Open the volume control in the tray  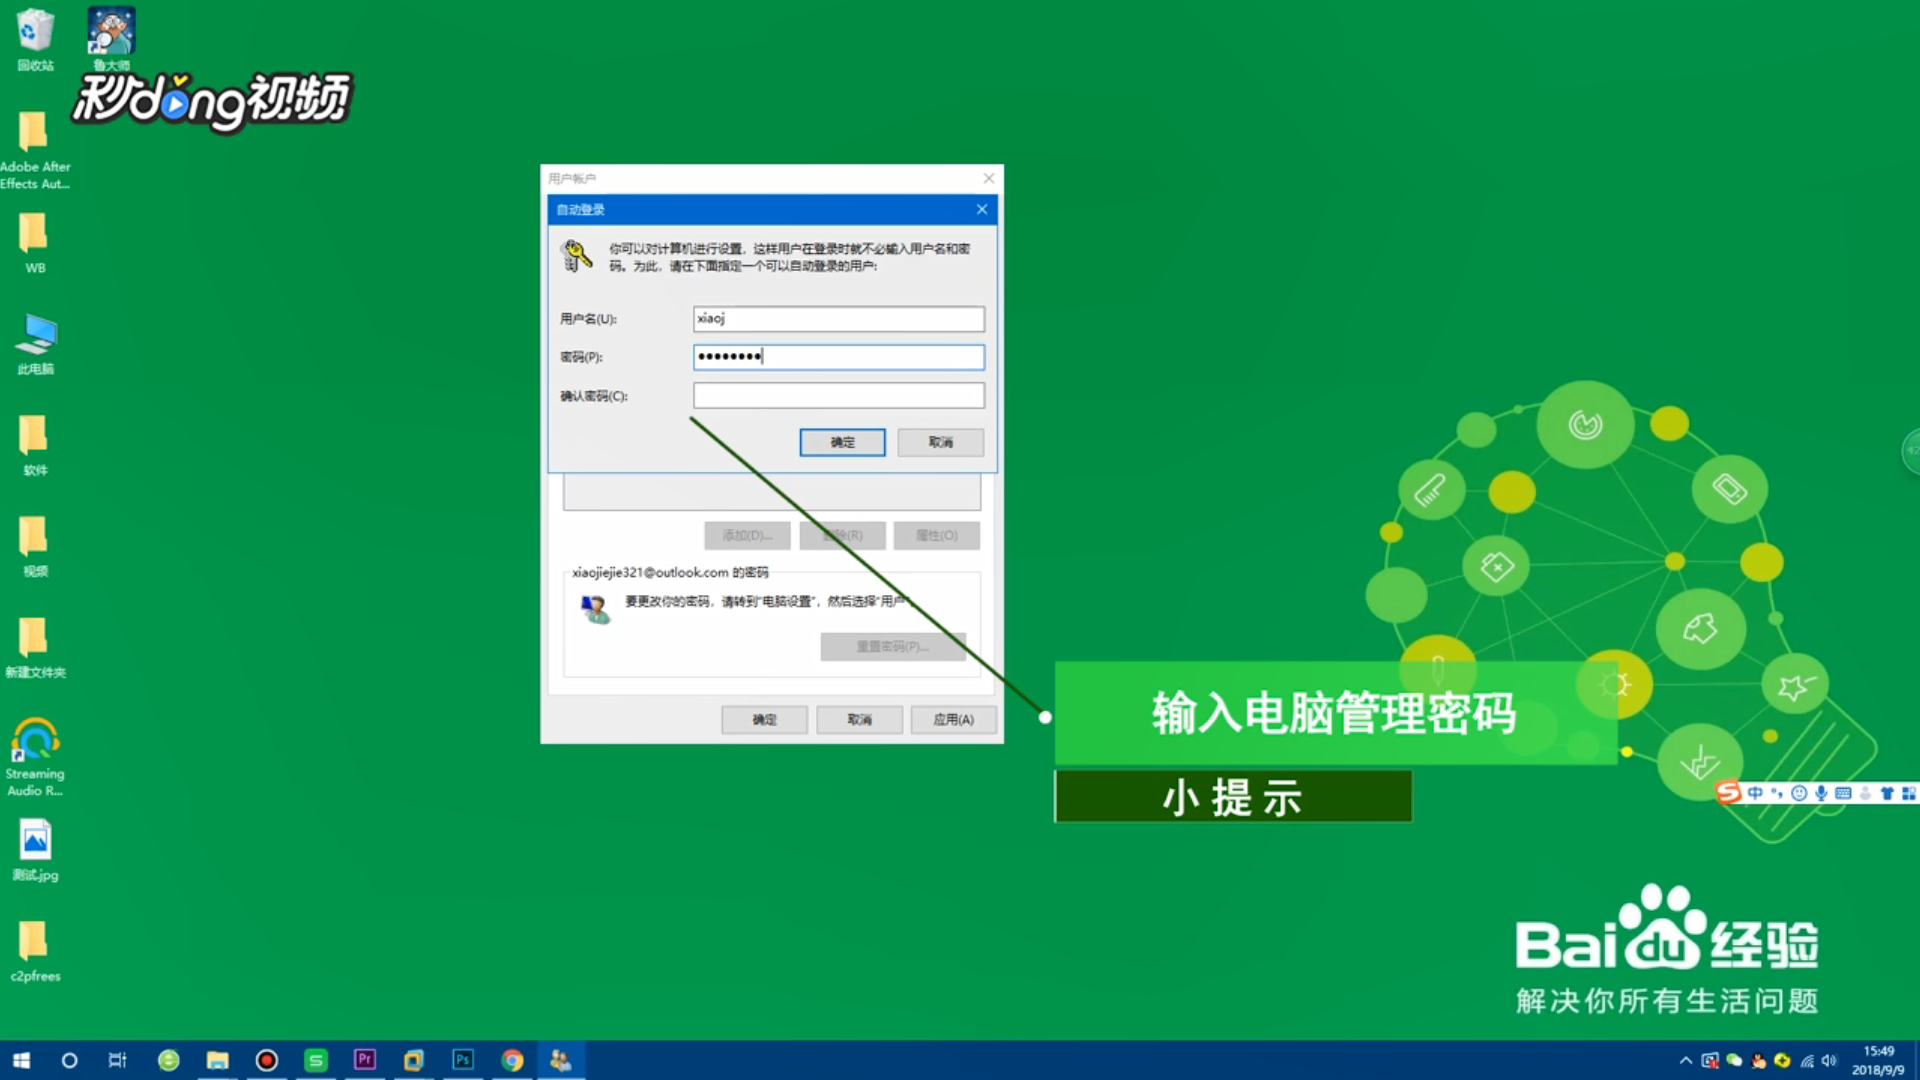point(1829,1061)
